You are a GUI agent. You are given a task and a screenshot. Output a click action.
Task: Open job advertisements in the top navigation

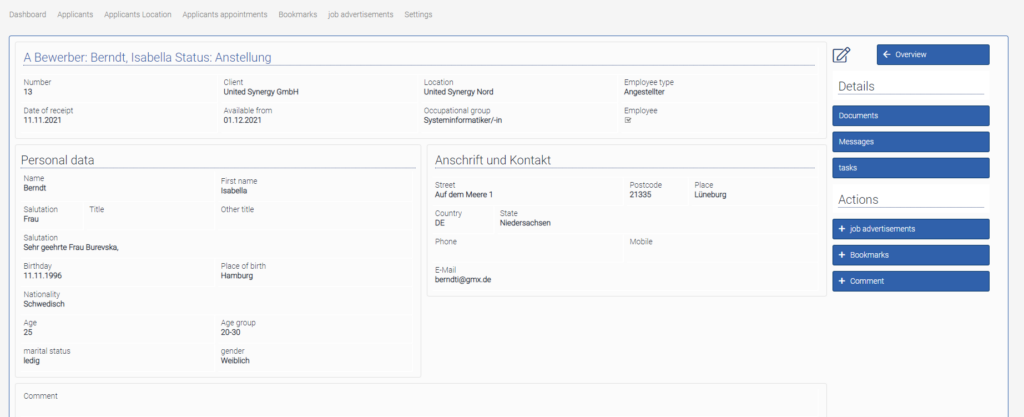361,15
